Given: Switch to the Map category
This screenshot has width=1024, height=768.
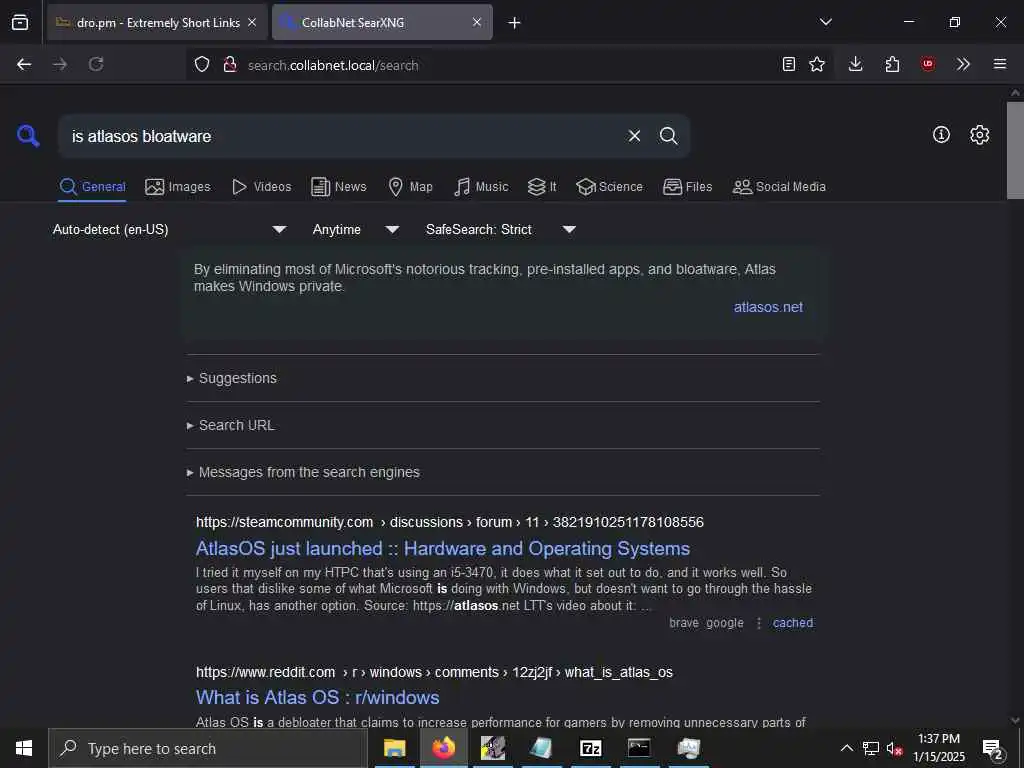Looking at the screenshot, I should (x=410, y=187).
